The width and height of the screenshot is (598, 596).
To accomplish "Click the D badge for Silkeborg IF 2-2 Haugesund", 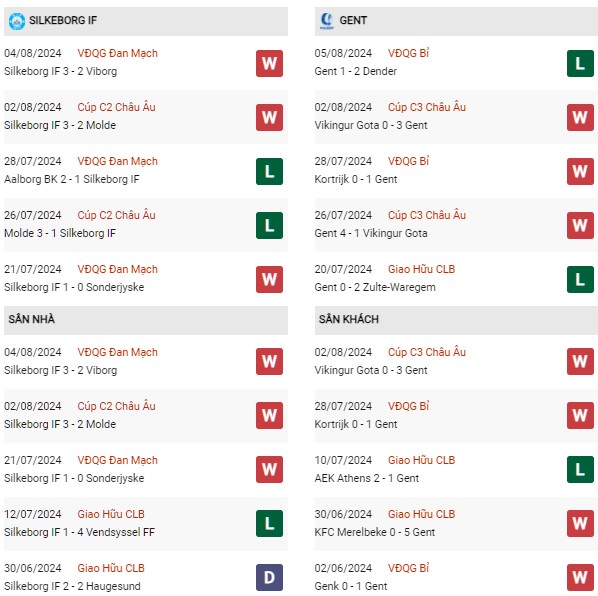I will [x=269, y=577].
